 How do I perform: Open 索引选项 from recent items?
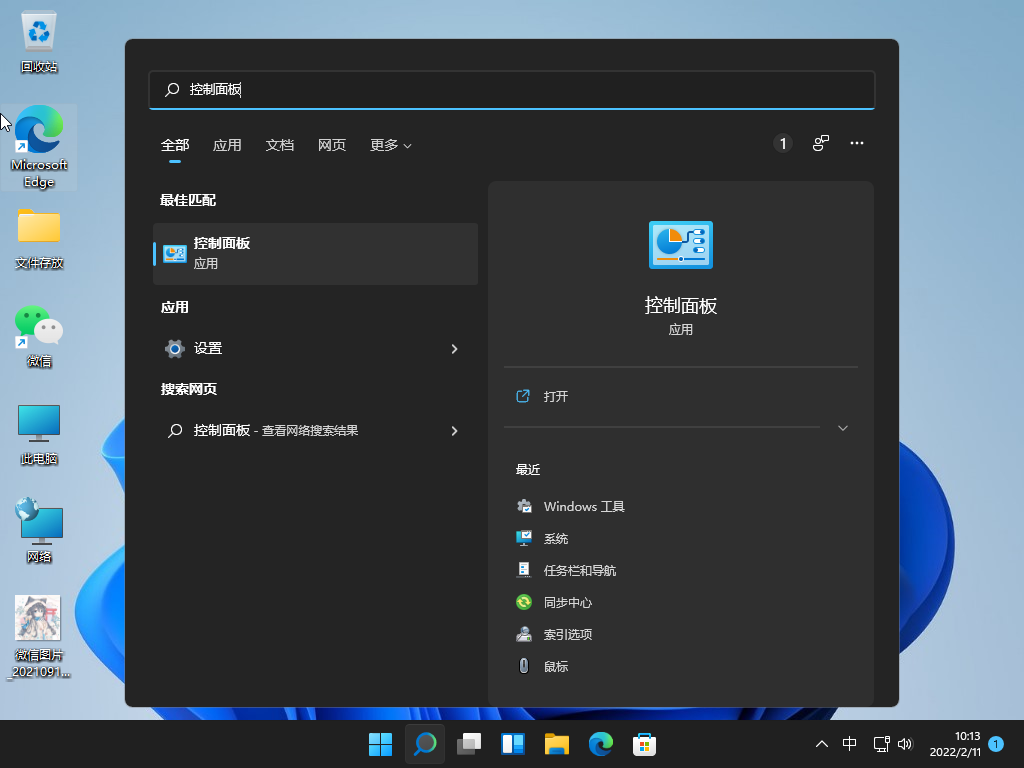point(567,635)
